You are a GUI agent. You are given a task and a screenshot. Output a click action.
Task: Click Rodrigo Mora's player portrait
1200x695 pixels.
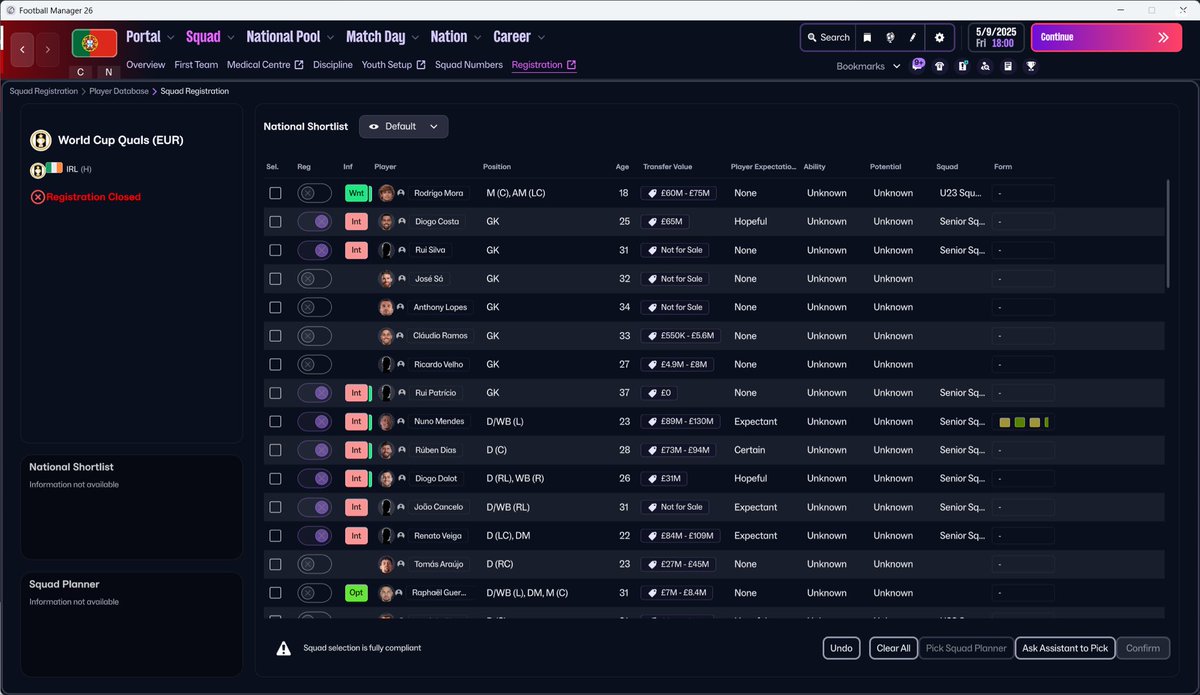pyautogui.click(x=386, y=193)
